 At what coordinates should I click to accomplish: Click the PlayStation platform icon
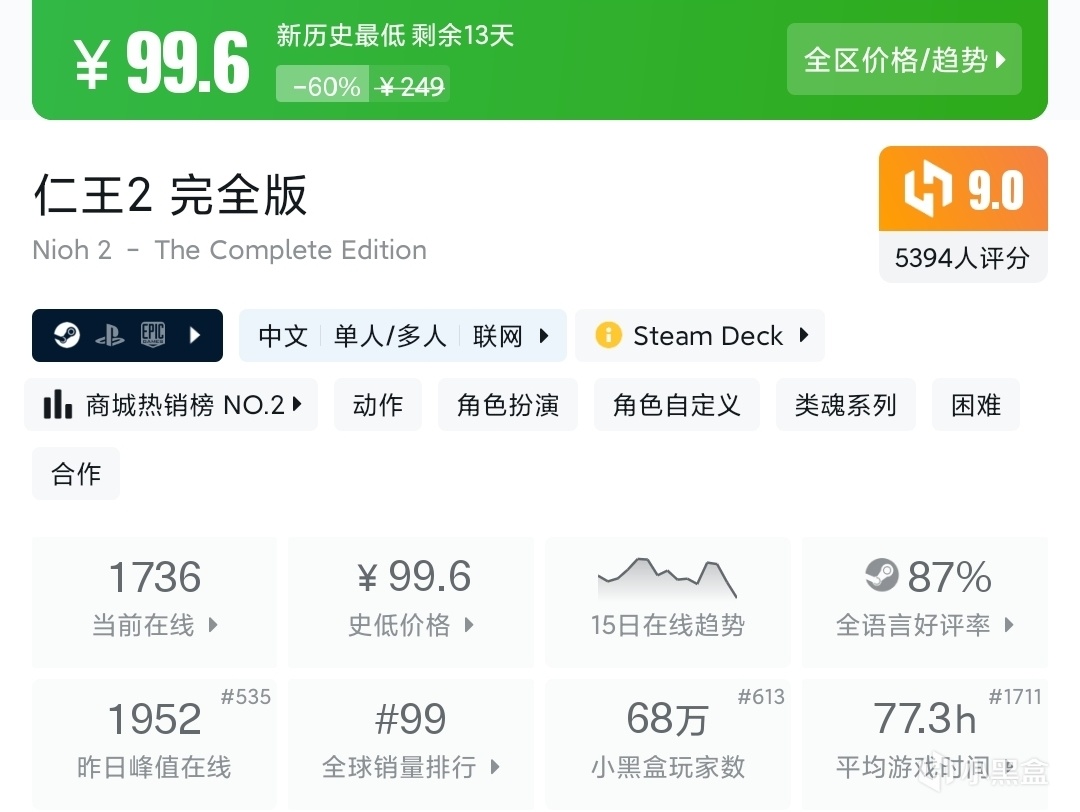(110, 335)
